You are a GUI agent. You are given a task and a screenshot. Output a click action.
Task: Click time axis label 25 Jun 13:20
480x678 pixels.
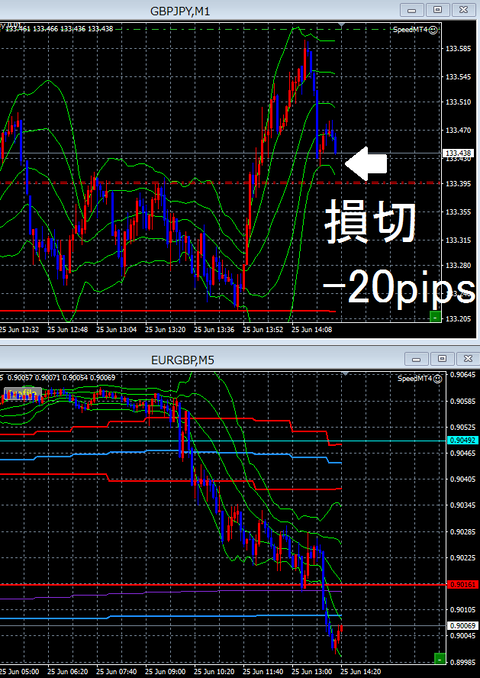click(x=165, y=329)
